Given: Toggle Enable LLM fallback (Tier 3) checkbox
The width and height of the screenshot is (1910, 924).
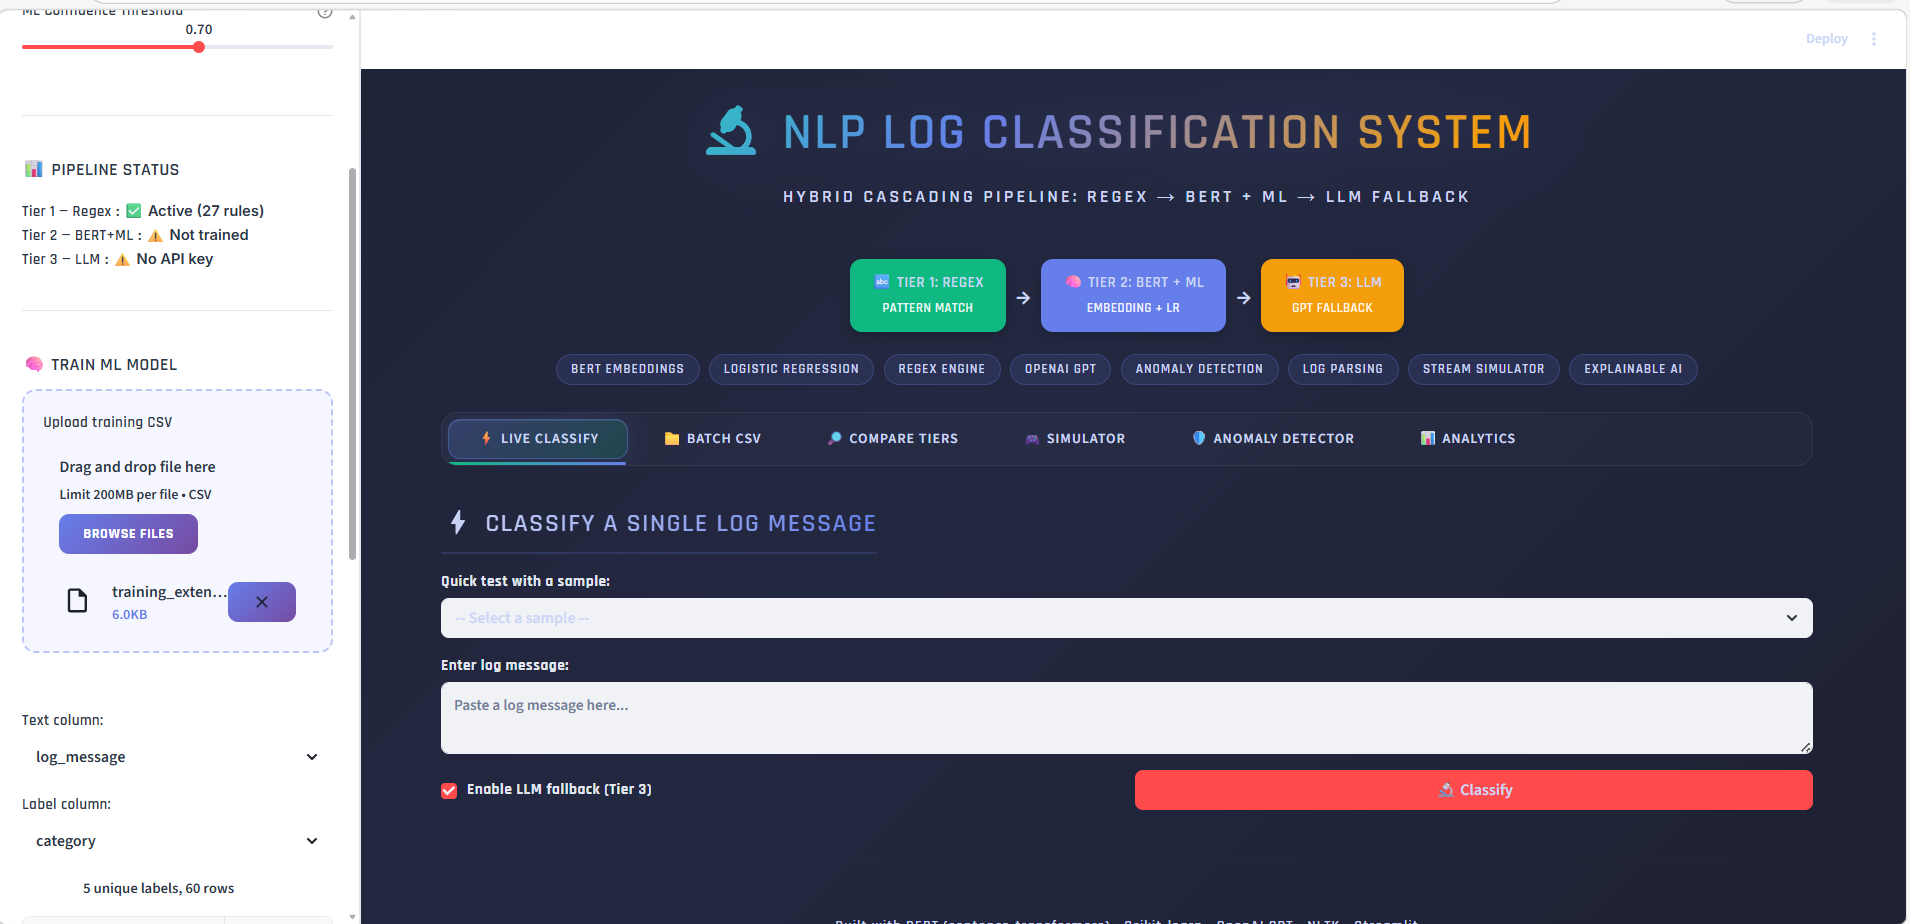Looking at the screenshot, I should pos(449,791).
